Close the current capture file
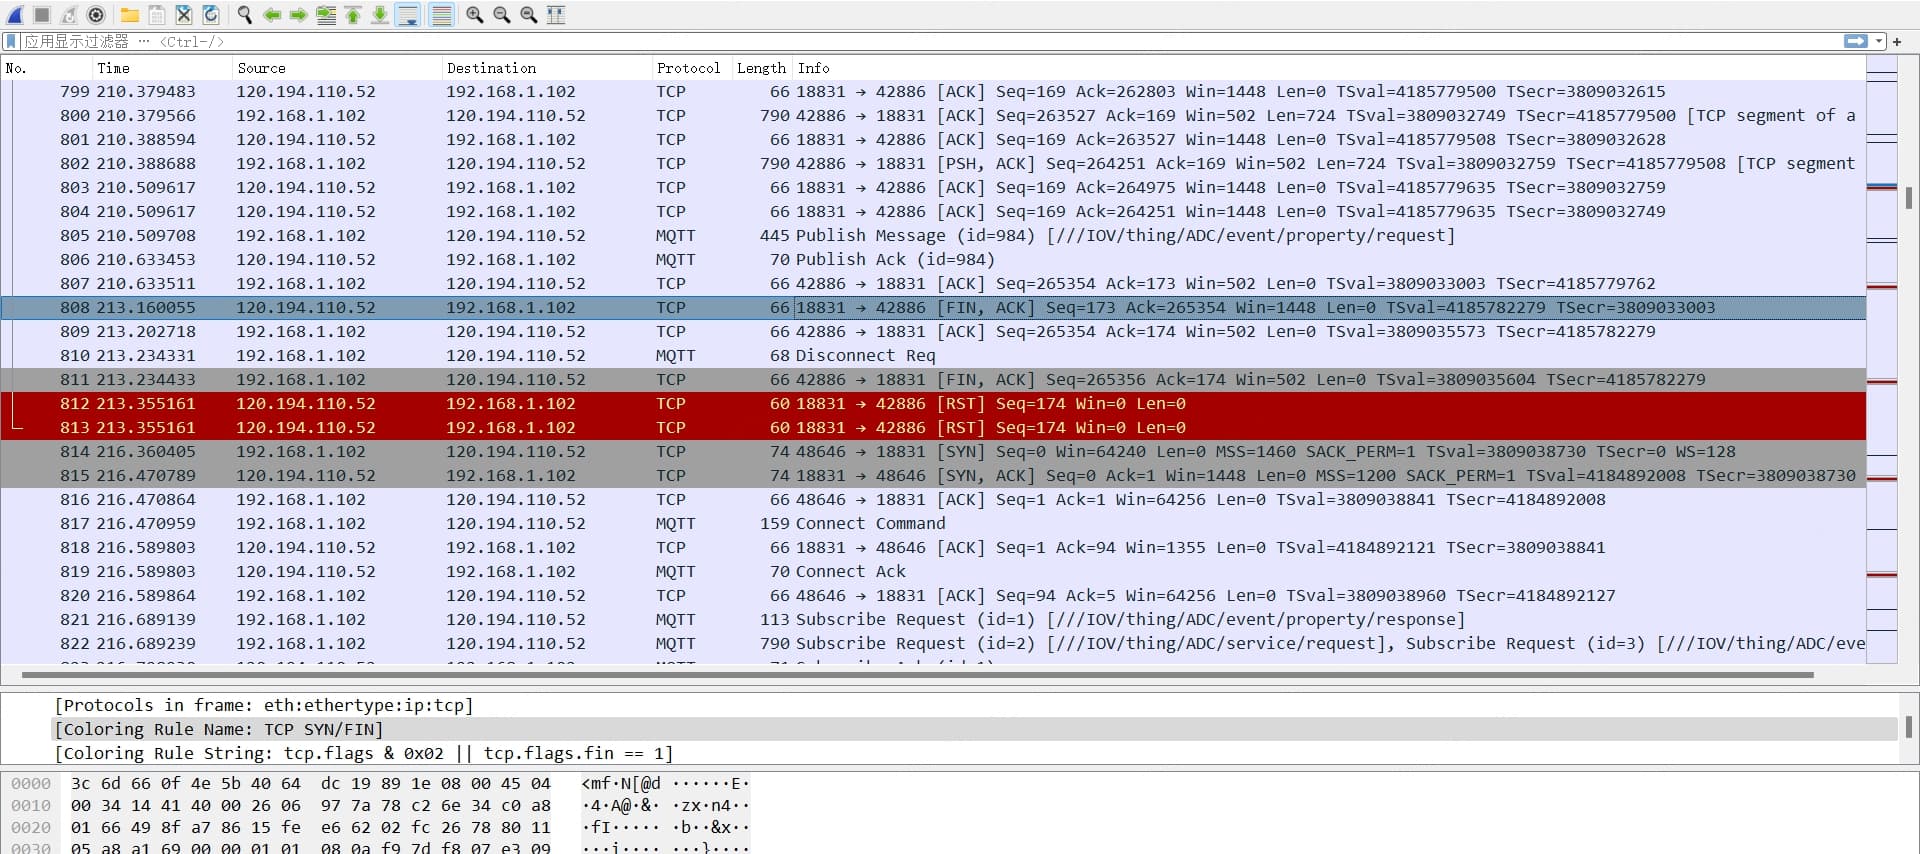 coord(184,15)
